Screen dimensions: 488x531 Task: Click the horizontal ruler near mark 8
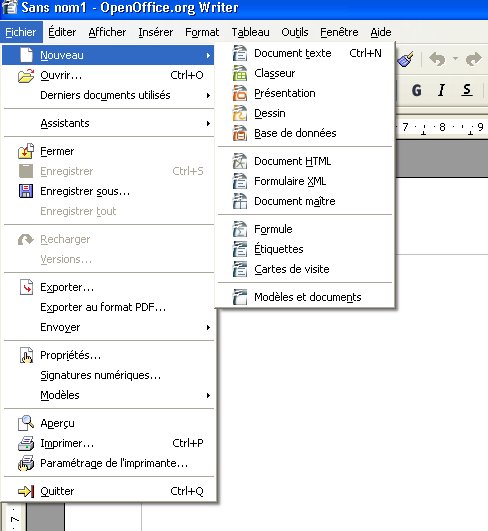(x=442, y=127)
